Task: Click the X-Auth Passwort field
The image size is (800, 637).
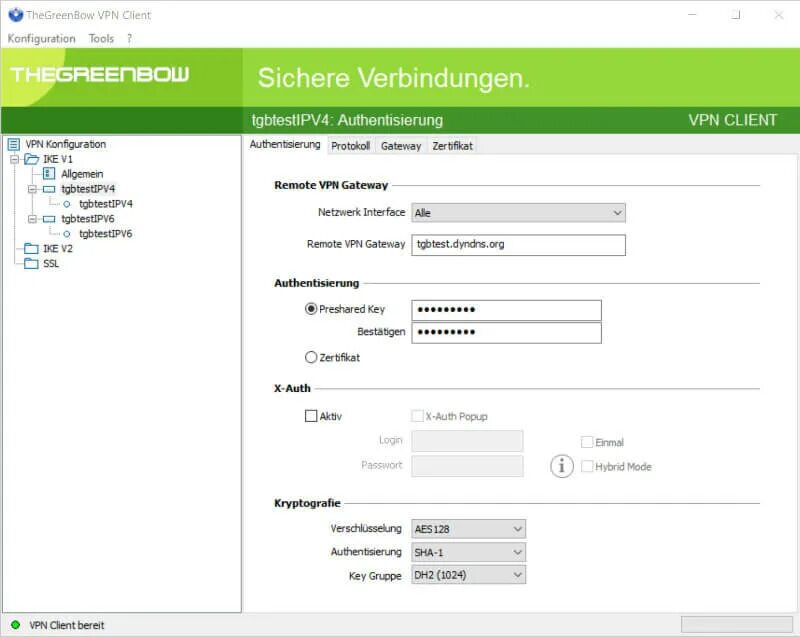Action: tap(467, 466)
